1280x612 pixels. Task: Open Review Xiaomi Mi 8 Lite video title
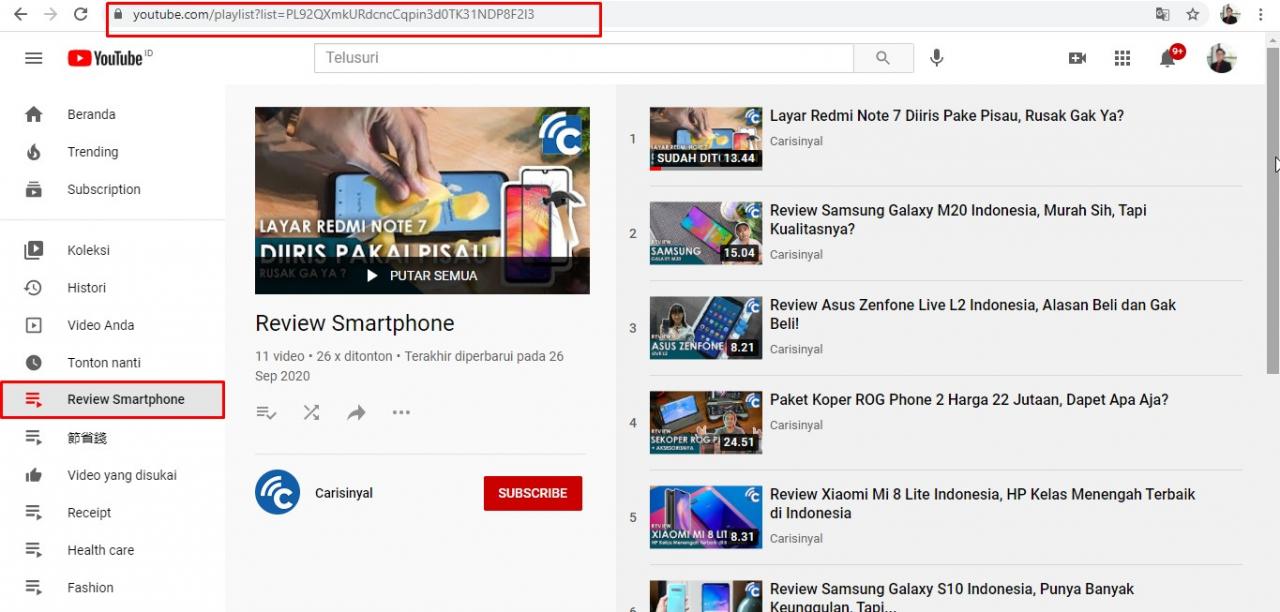coord(982,503)
